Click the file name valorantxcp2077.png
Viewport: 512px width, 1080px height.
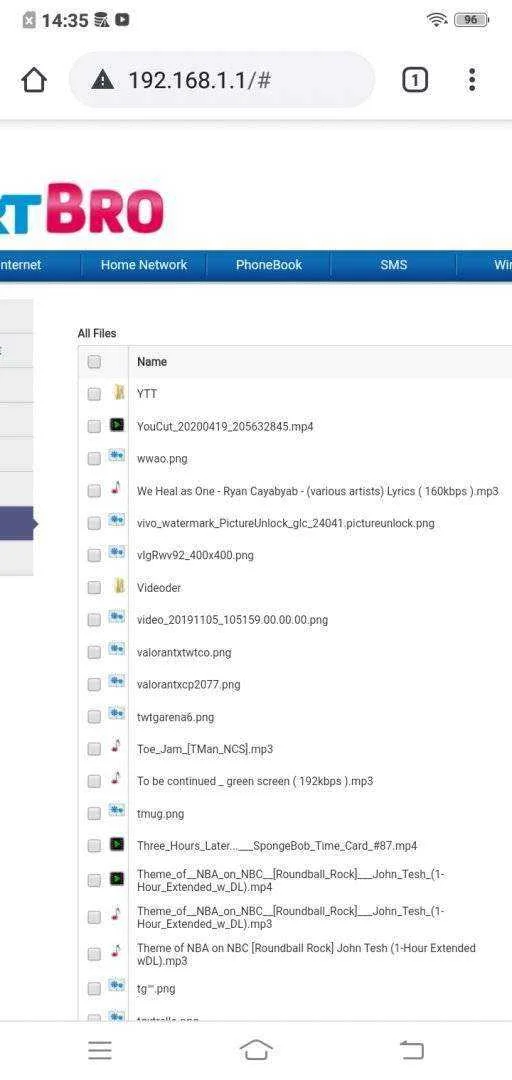pyautogui.click(x=189, y=685)
